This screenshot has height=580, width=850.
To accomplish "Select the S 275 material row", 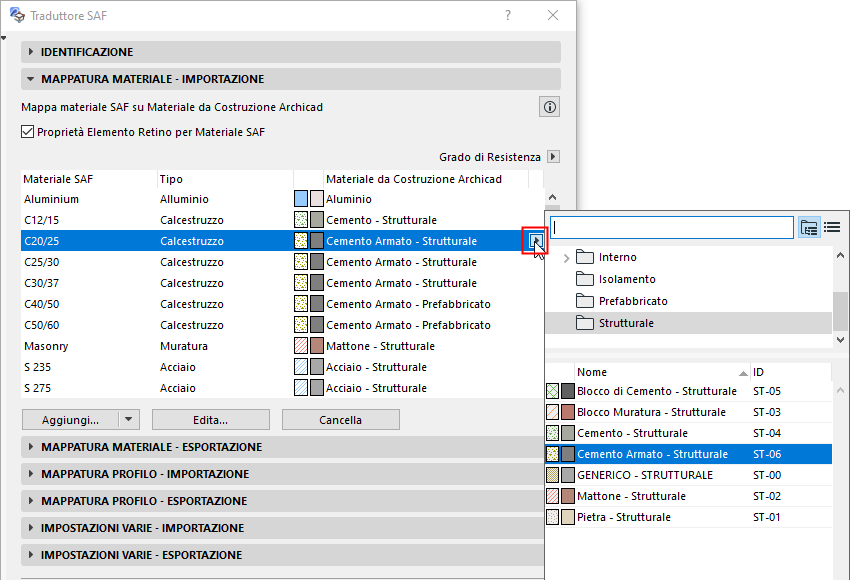I will [x=282, y=388].
